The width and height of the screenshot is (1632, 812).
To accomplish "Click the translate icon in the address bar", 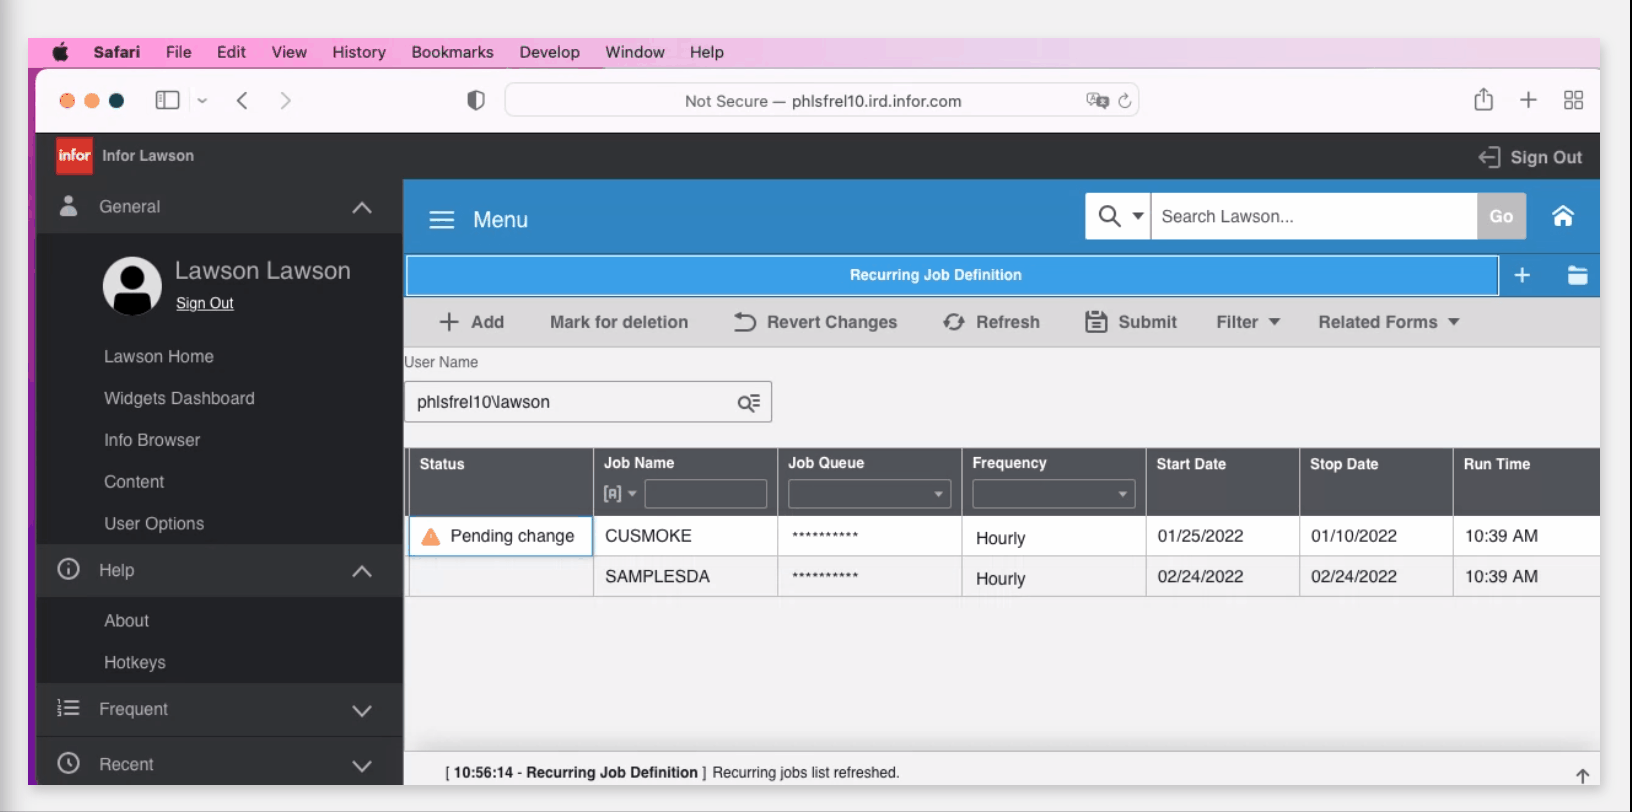I will pos(1097,100).
